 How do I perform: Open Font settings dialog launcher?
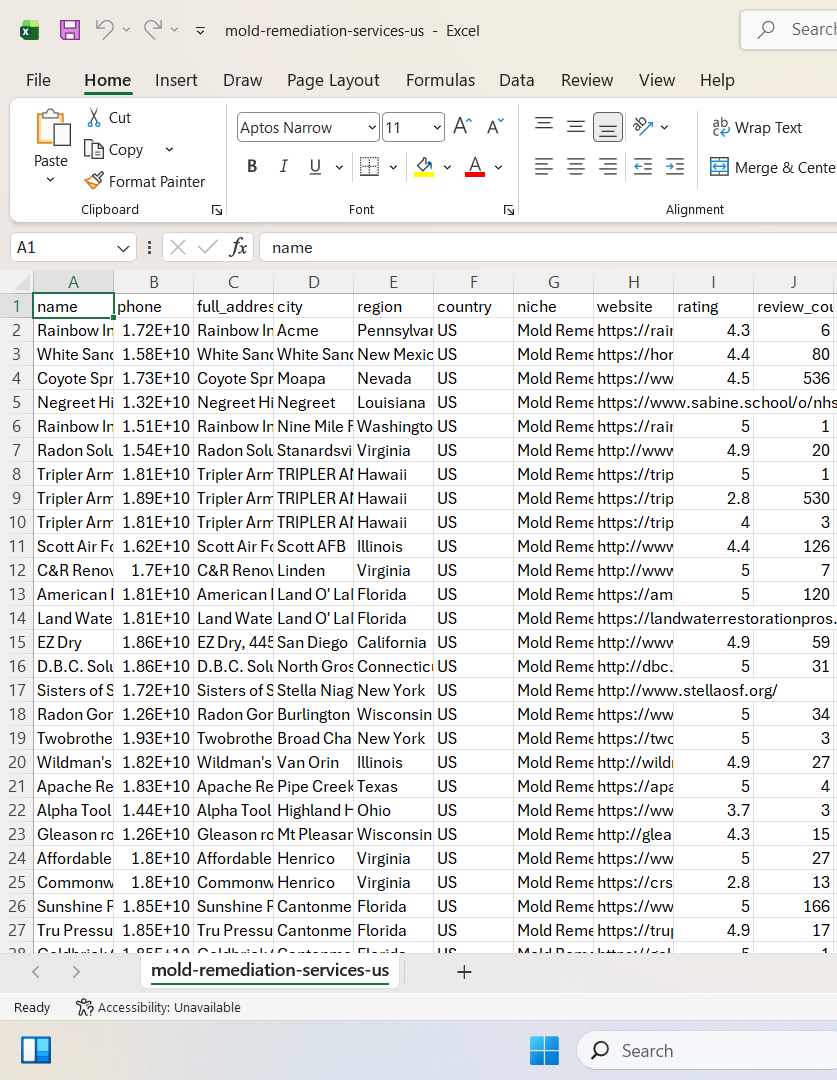point(508,210)
